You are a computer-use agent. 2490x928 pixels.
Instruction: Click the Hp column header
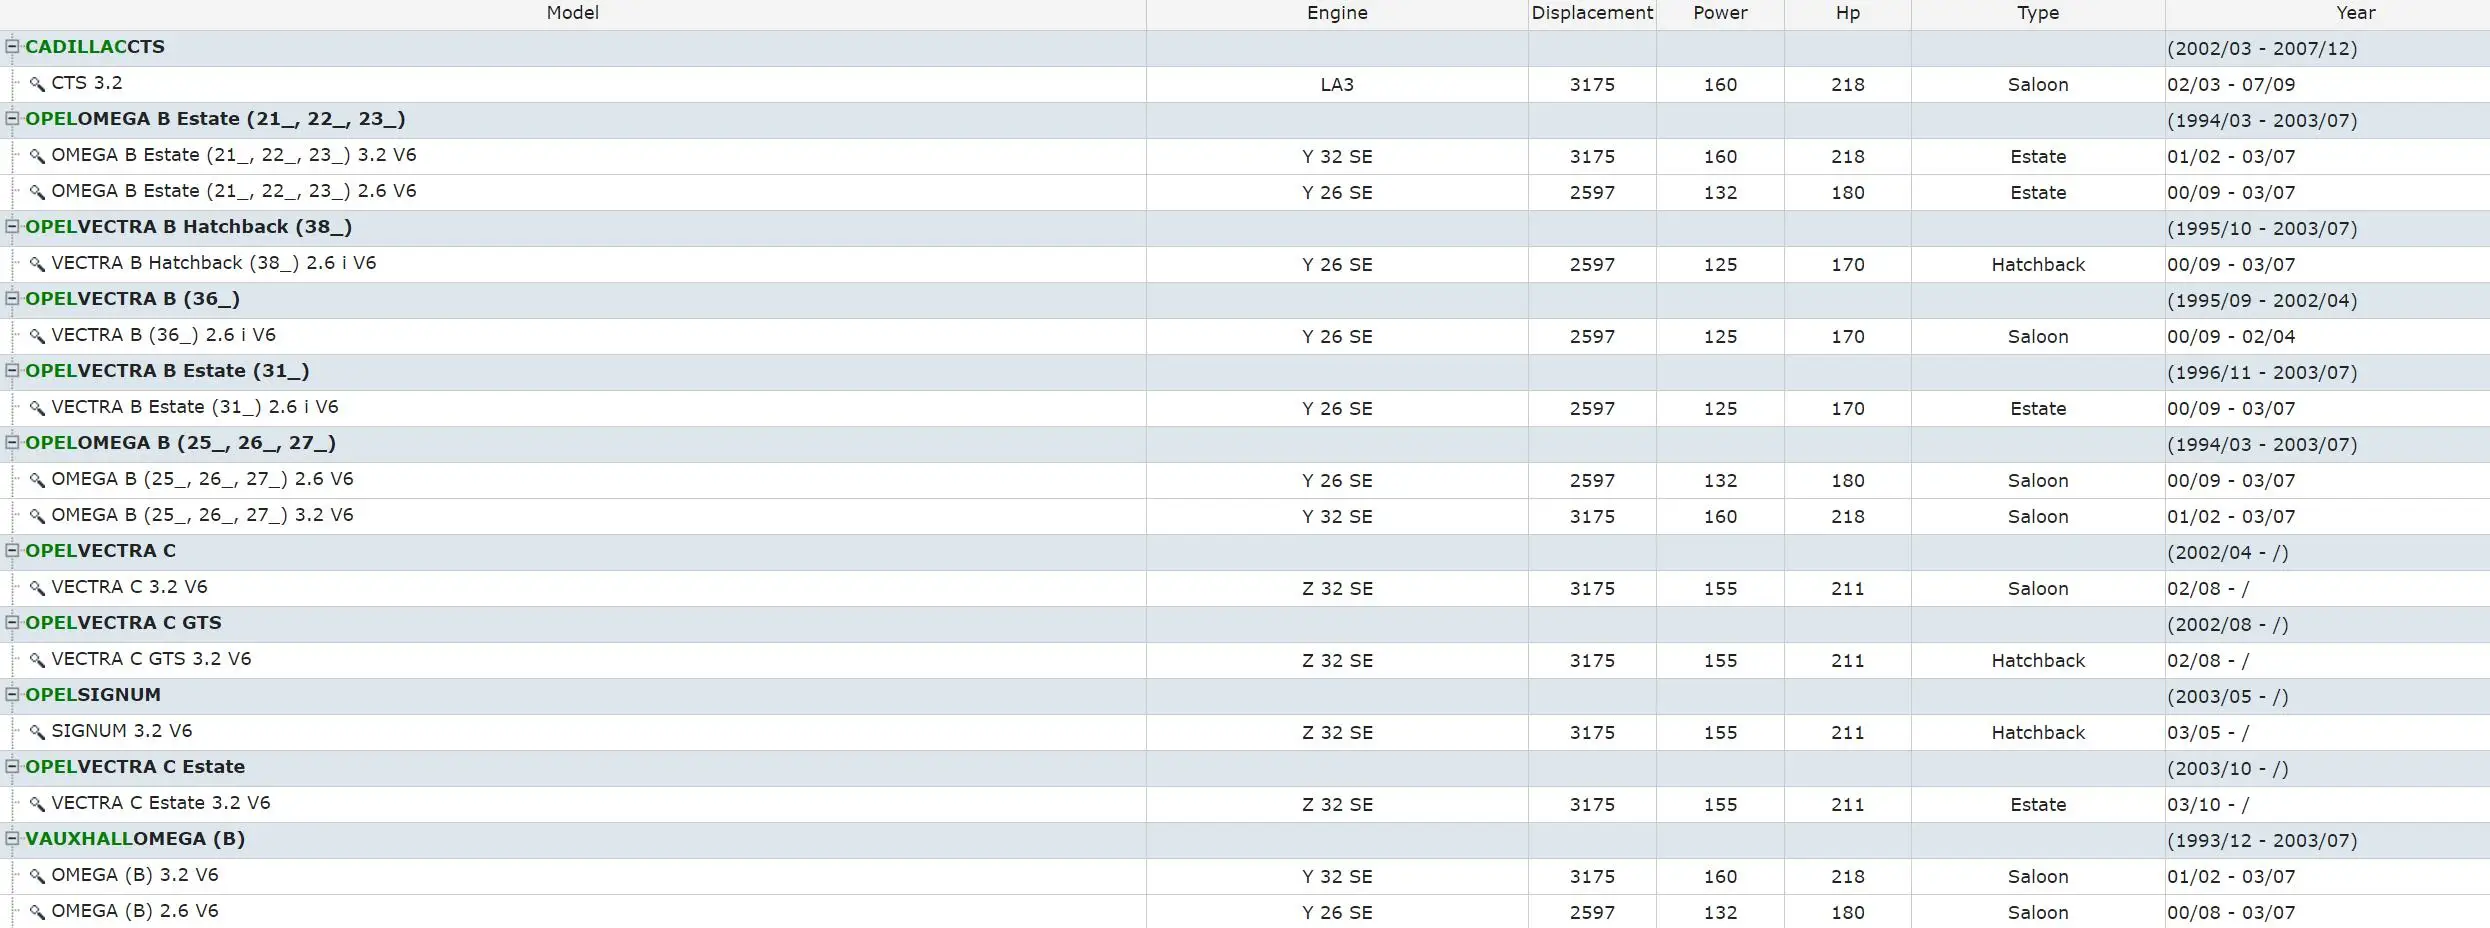1848,13
